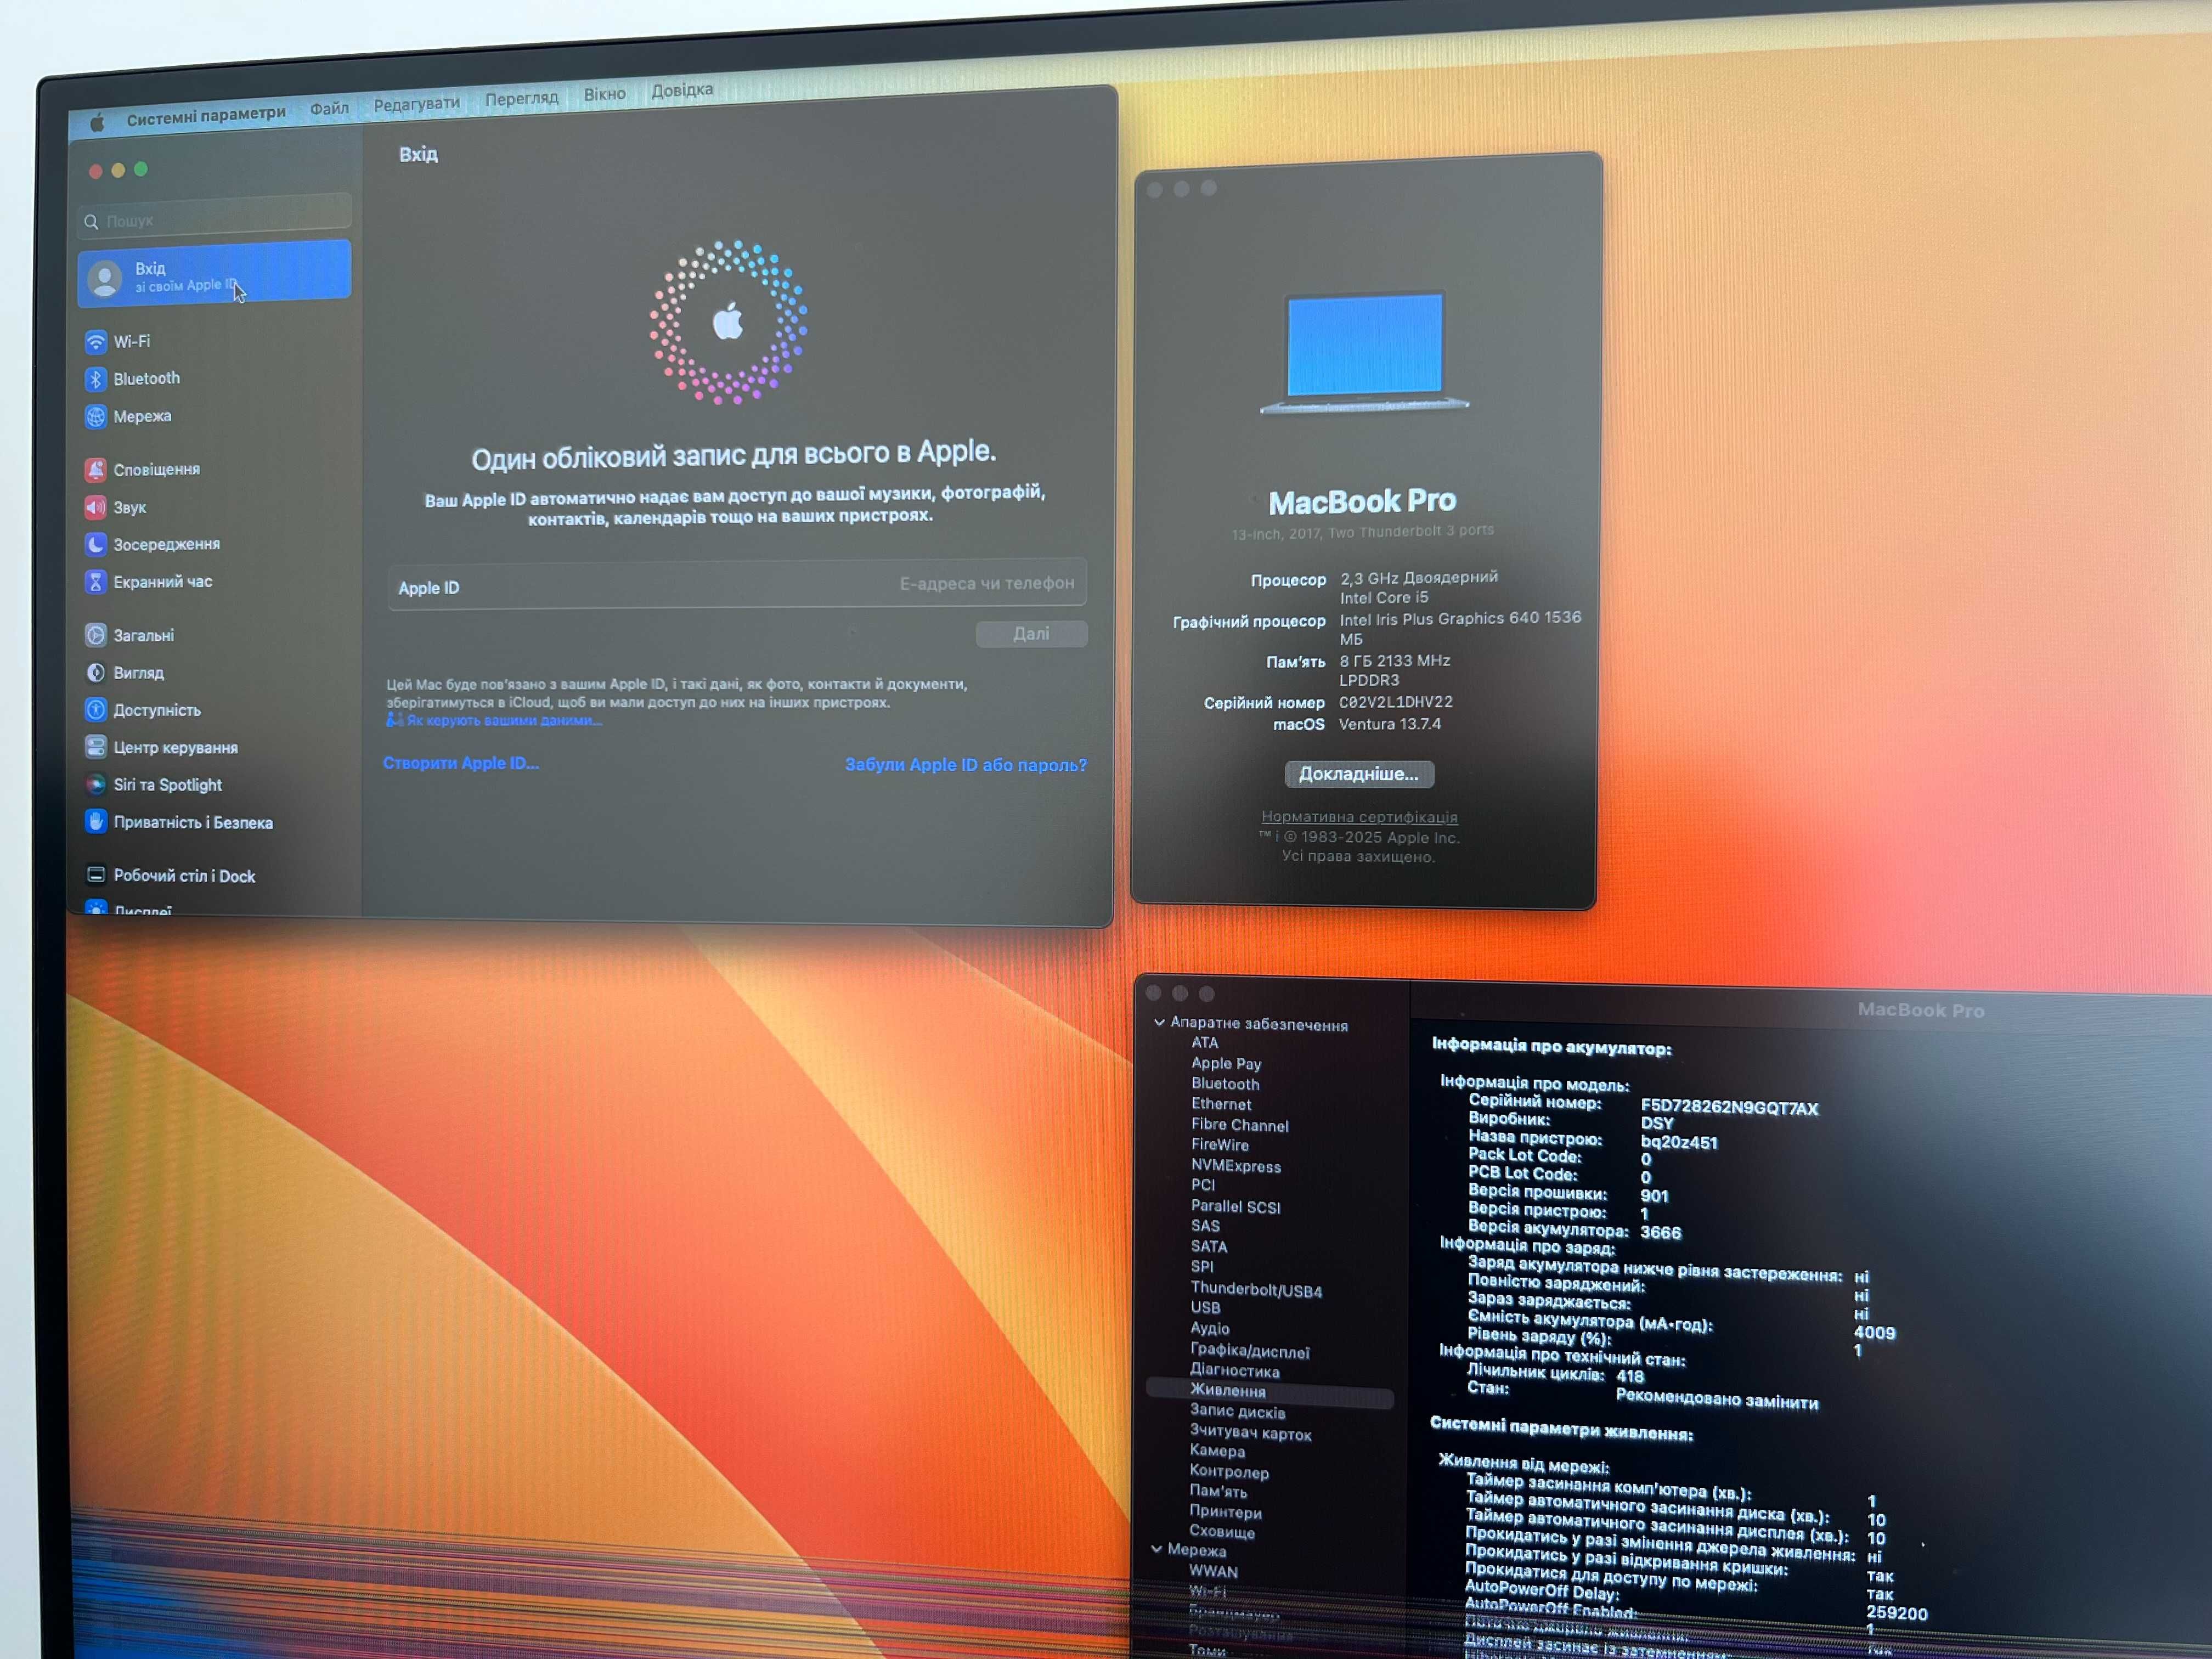Open the Вікно menu

(604, 94)
